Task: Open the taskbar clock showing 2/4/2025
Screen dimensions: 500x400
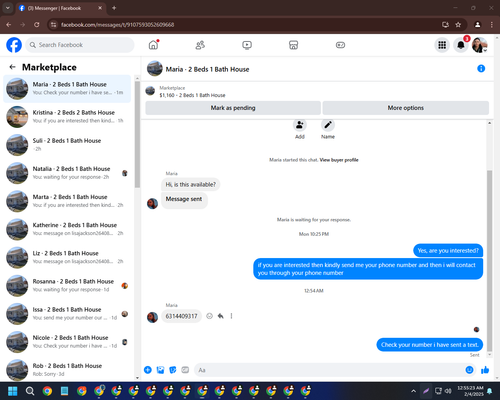Action: tap(470, 391)
